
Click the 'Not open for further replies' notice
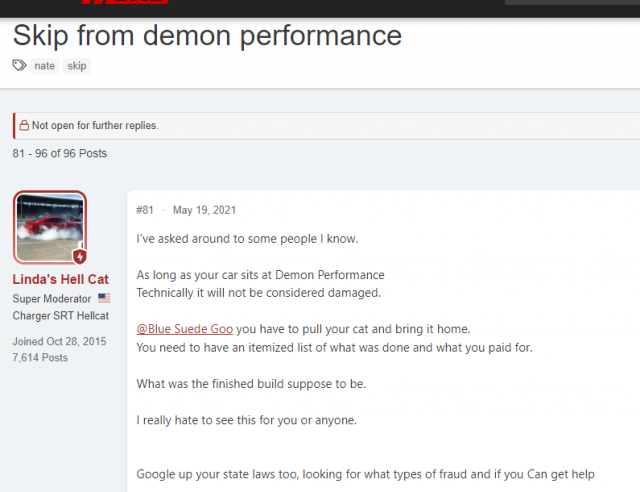pos(95,126)
